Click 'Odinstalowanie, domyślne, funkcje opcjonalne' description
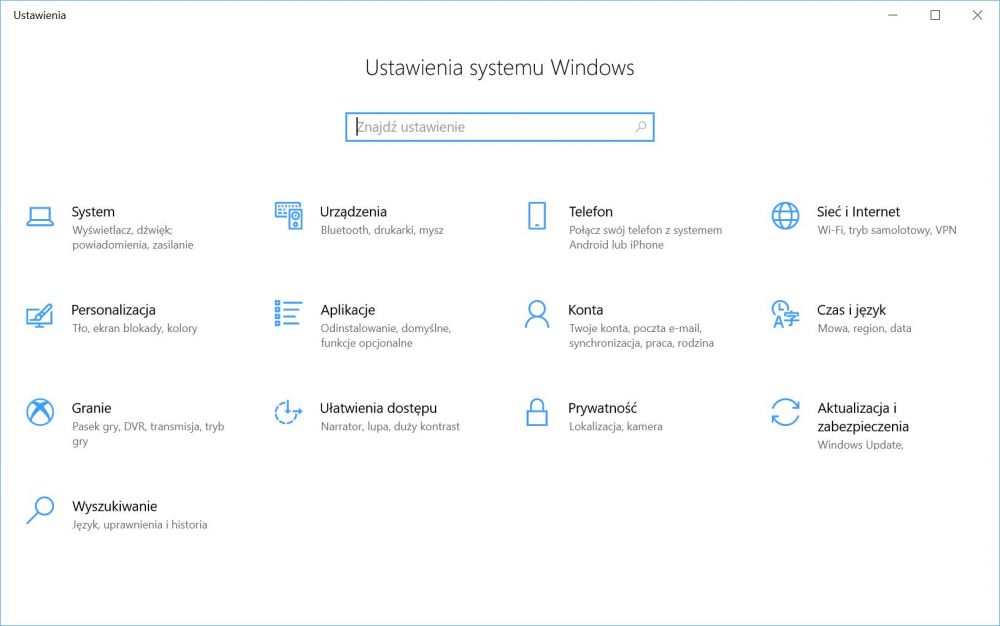Image resolution: width=1000 pixels, height=626 pixels. pos(385,335)
